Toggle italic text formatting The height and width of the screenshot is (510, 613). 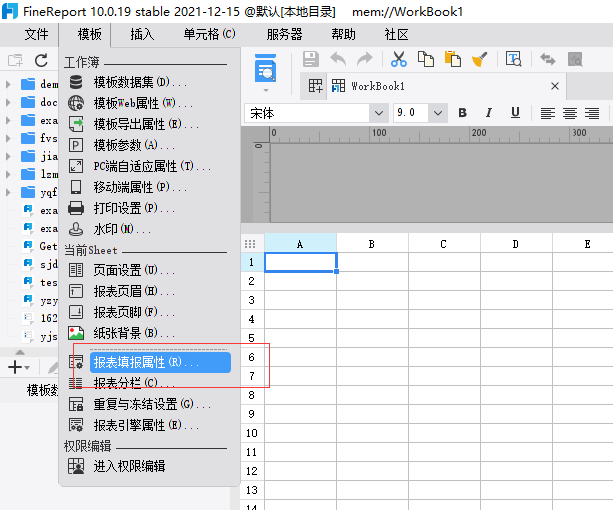(x=489, y=113)
